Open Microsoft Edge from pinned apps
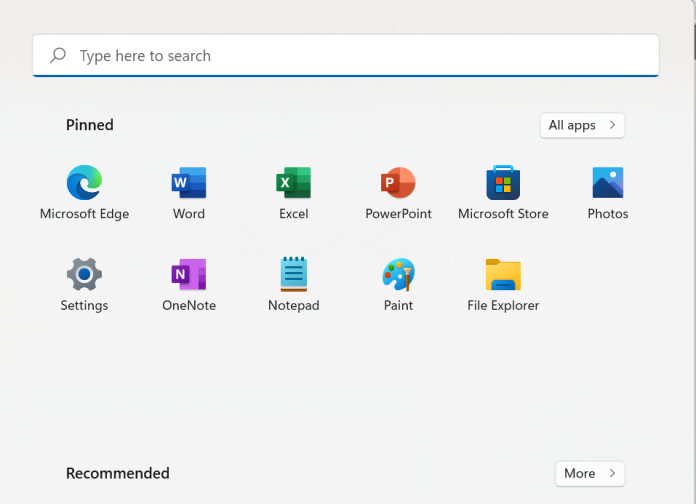Screen dimensions: 696x504 84,183
